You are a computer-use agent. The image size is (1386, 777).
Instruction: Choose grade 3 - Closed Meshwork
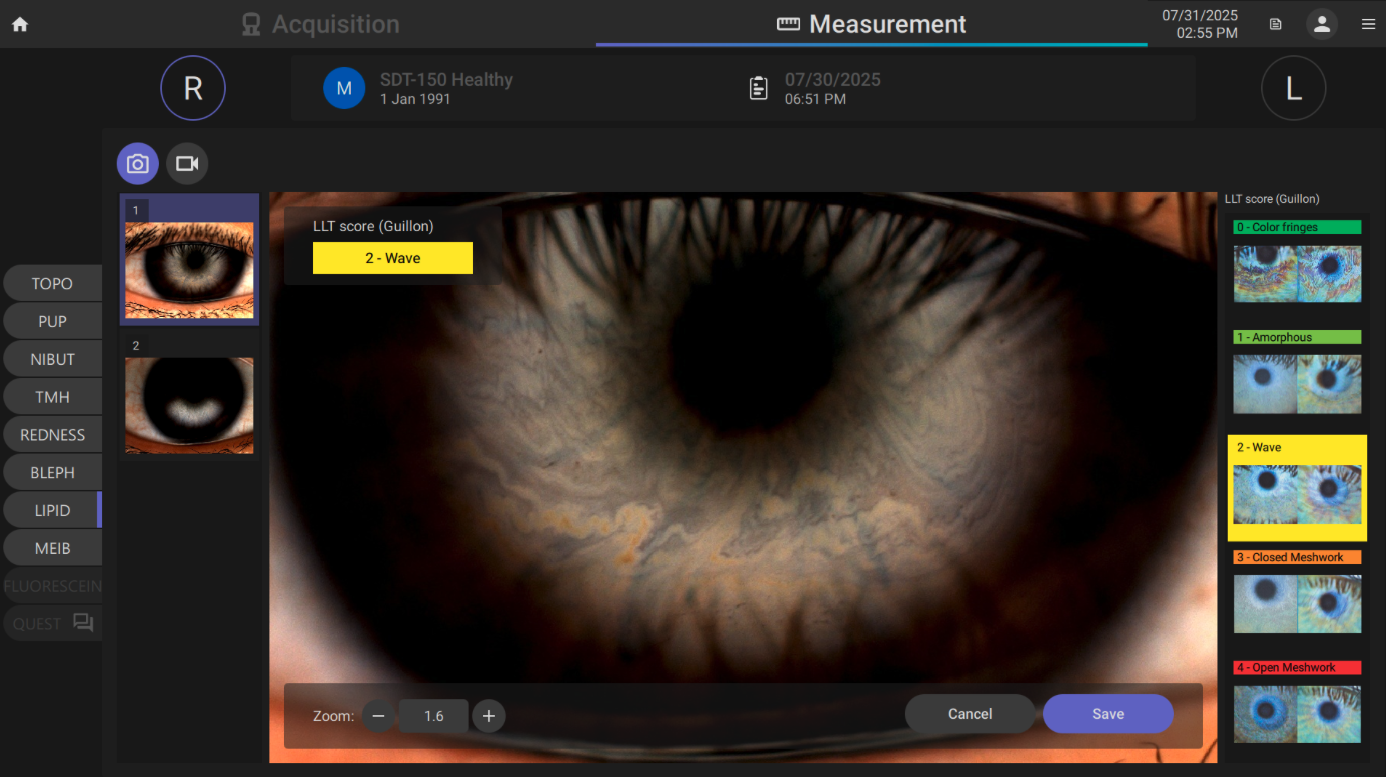(x=1297, y=592)
